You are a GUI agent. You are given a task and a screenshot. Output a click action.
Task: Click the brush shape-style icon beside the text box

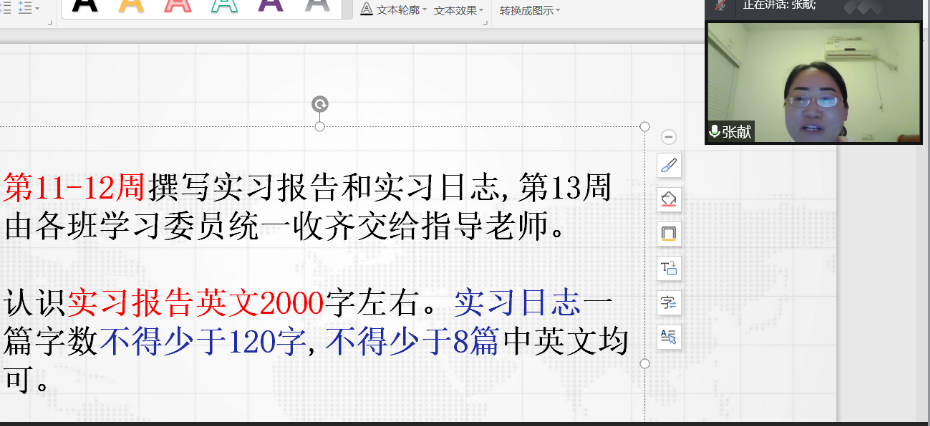coord(669,166)
